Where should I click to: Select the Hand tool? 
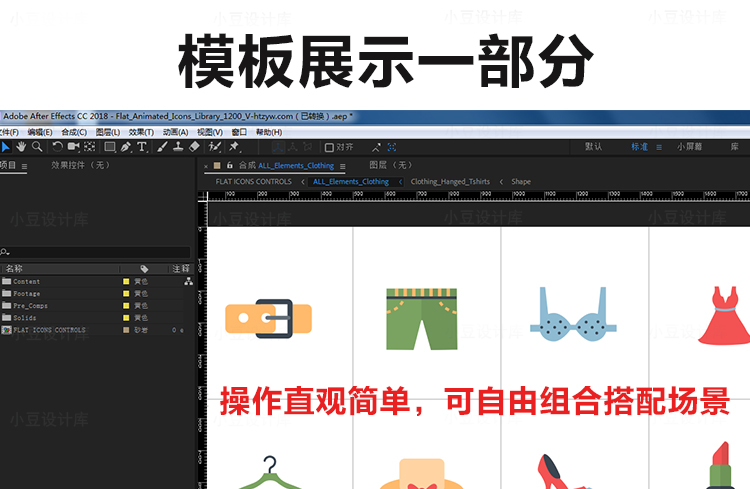pyautogui.click(x=21, y=147)
